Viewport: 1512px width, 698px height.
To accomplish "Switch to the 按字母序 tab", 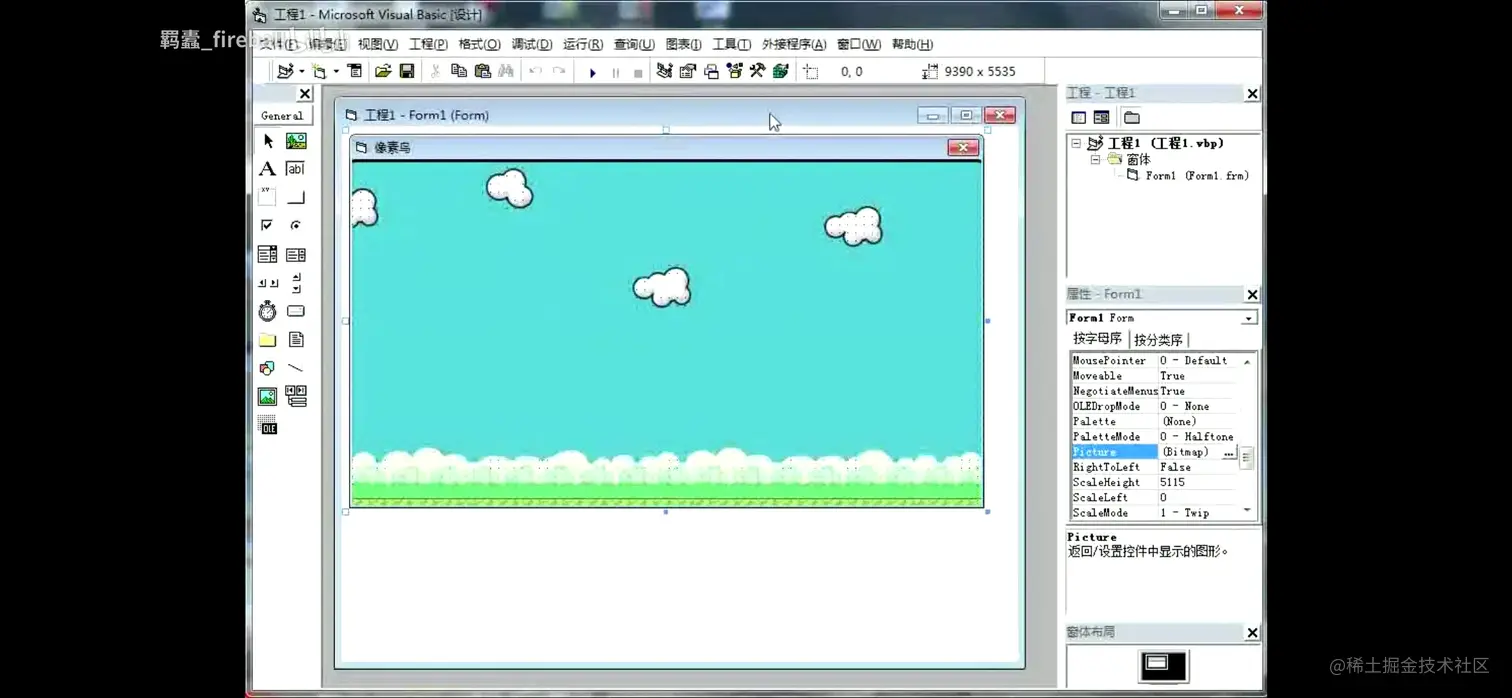I will [x=1097, y=339].
